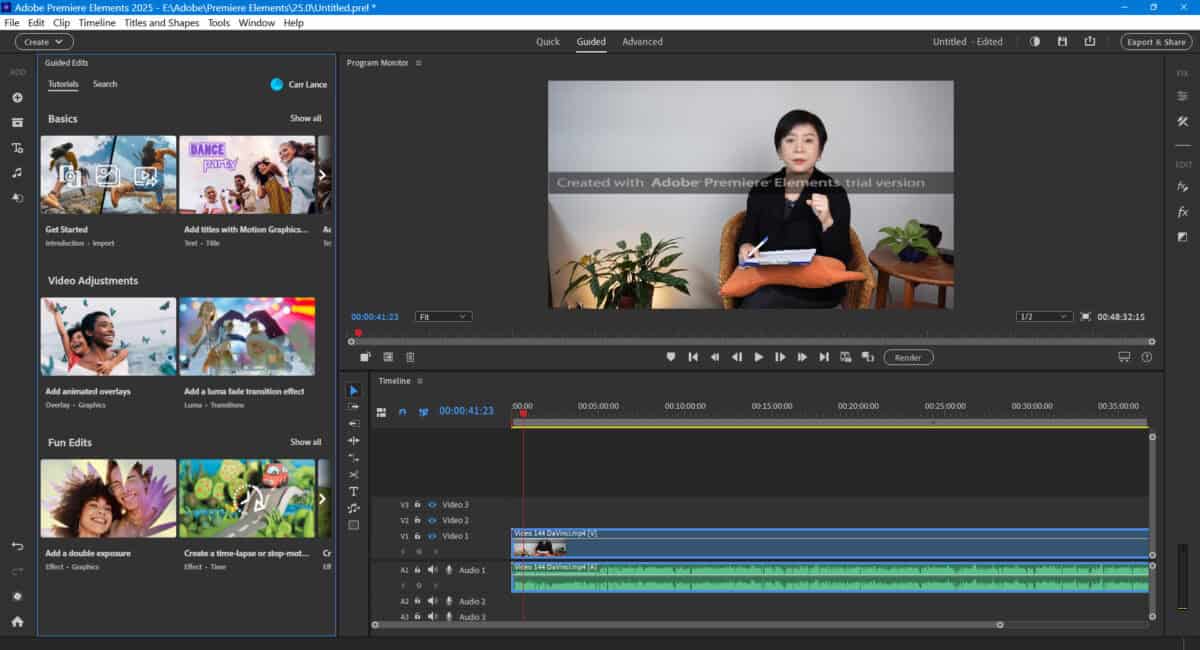The image size is (1200, 650).
Task: Add a marker in Program Monitor
Action: [x=671, y=357]
